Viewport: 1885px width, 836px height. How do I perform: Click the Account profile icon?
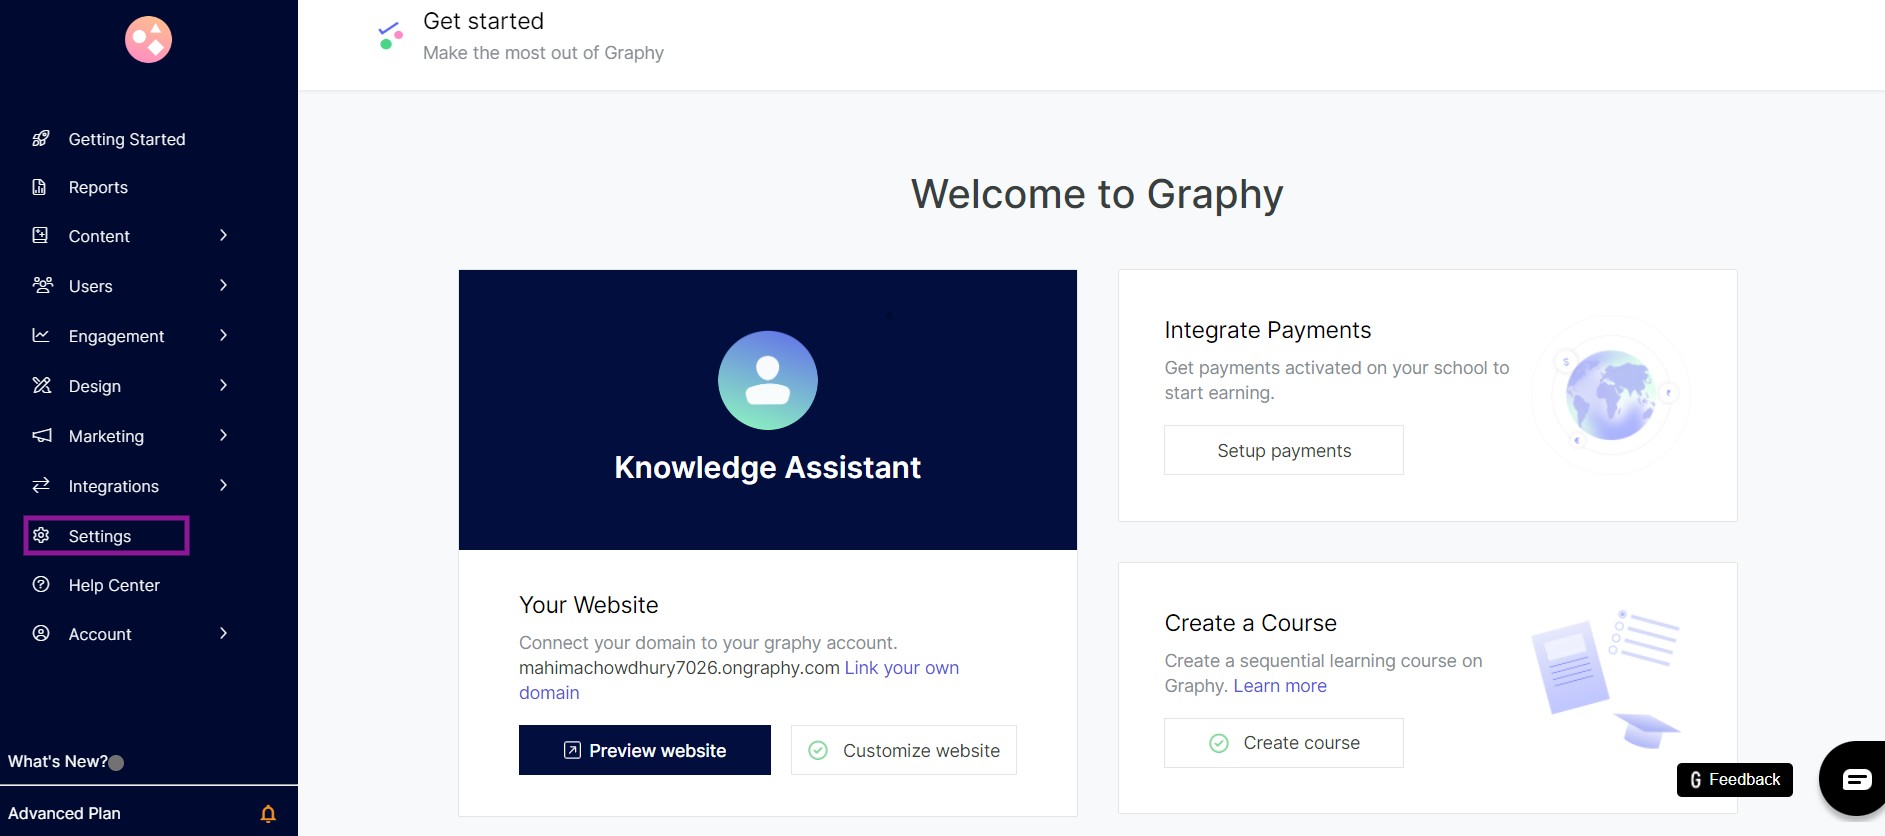point(41,633)
